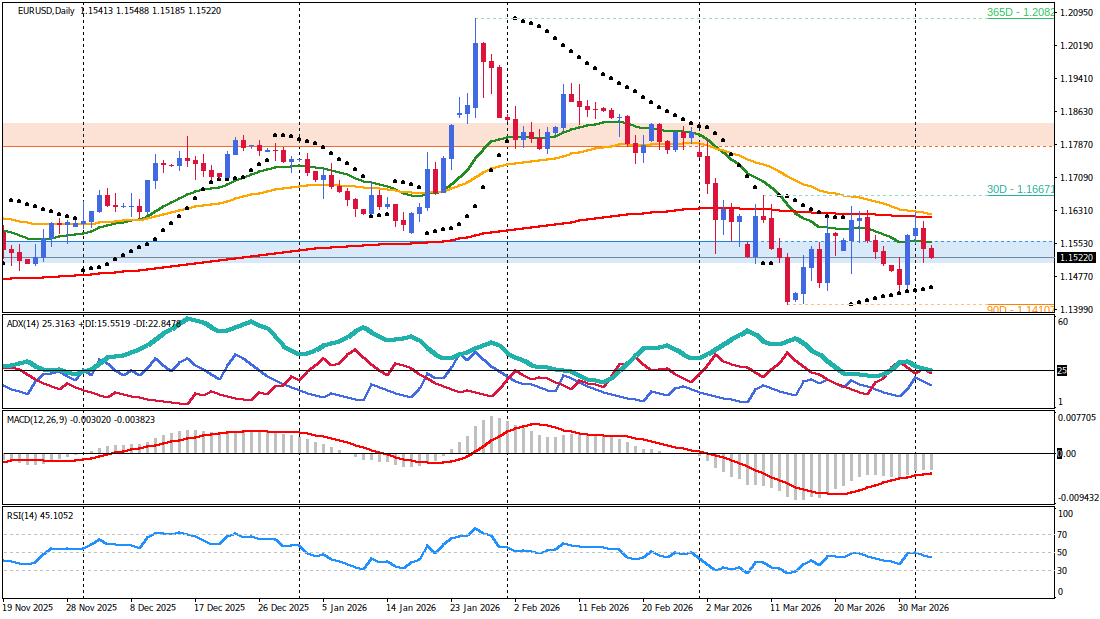Click the 60 level on ADX scale

click(1063, 322)
